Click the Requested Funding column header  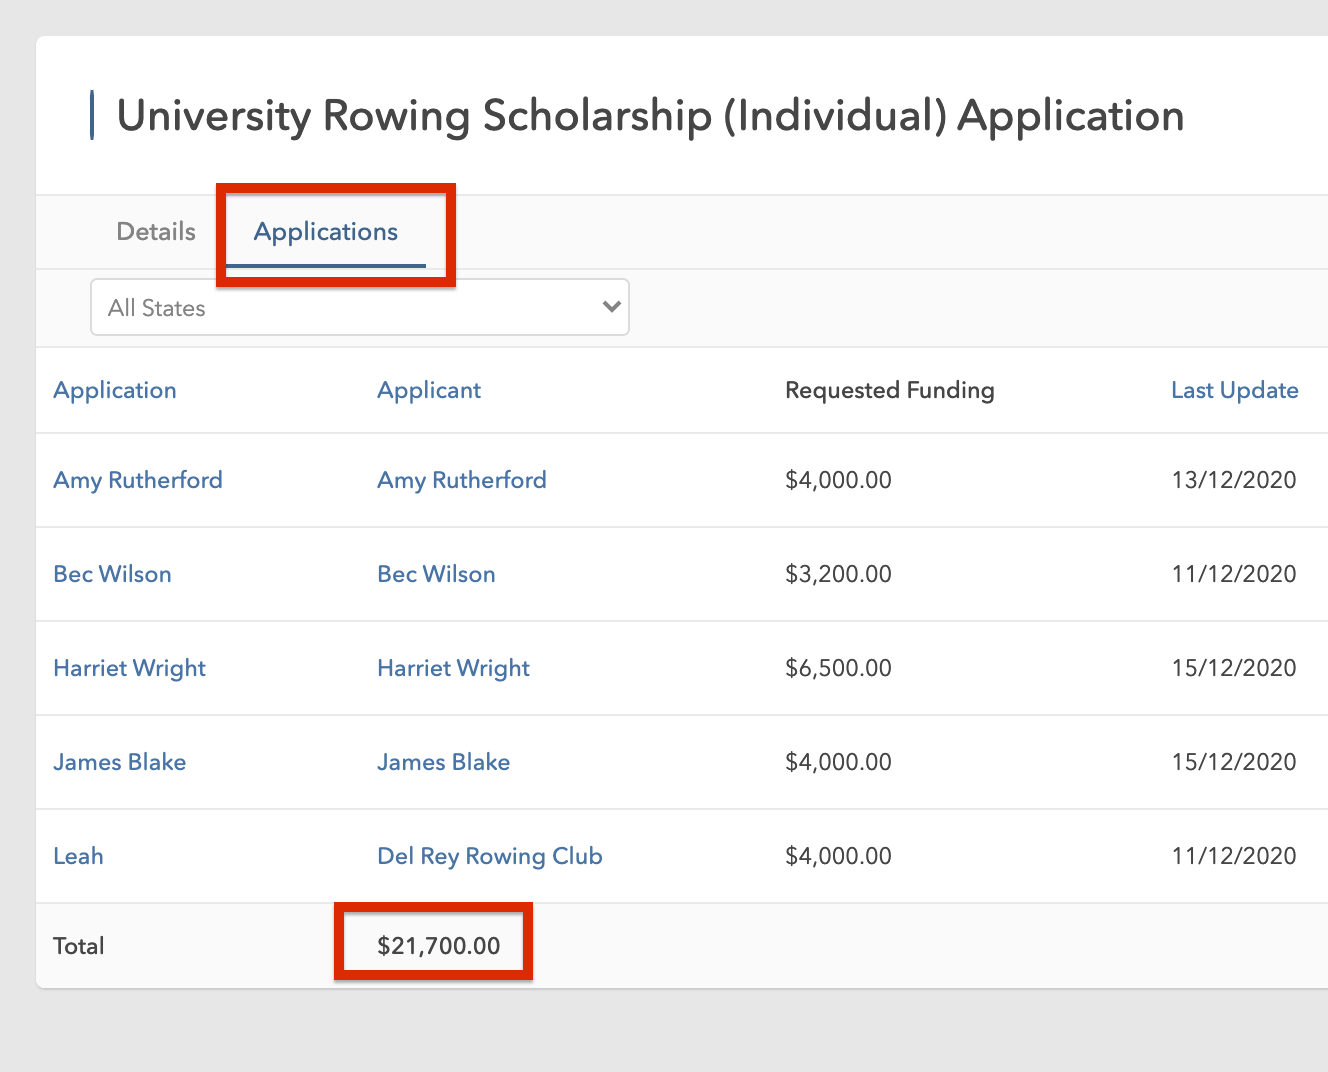point(889,390)
